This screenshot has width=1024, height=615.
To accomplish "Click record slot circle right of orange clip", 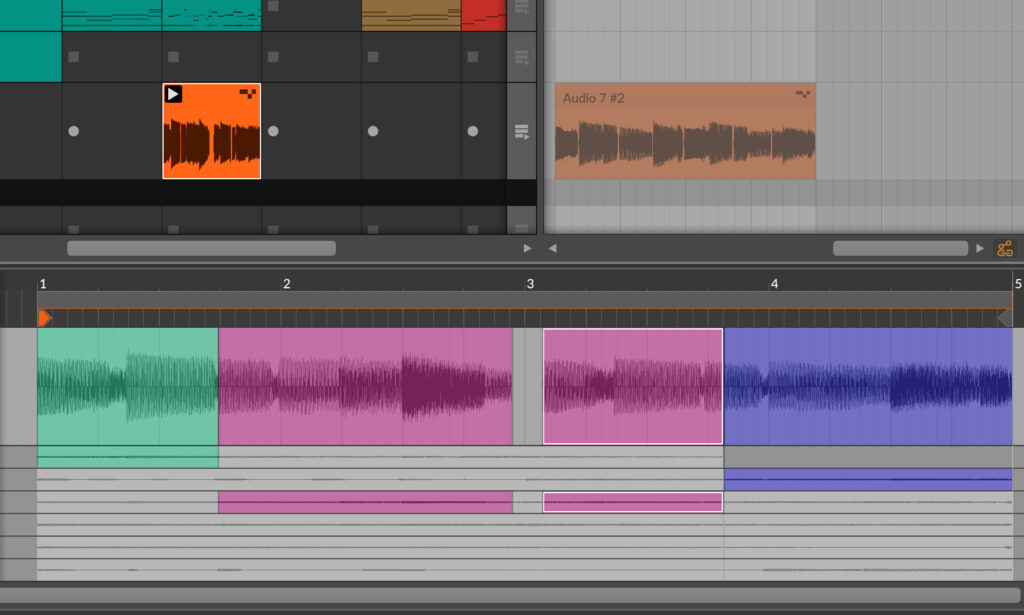I will (x=273, y=131).
